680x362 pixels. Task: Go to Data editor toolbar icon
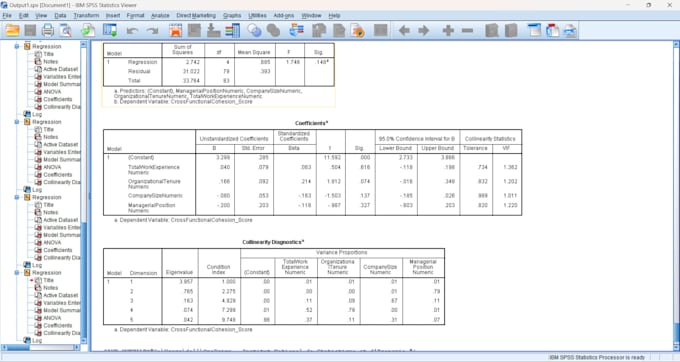click(x=176, y=30)
